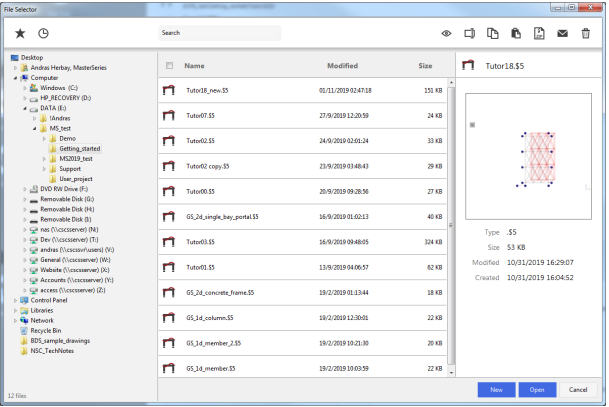
Task: Click the rename file icon
Action: (x=470, y=33)
